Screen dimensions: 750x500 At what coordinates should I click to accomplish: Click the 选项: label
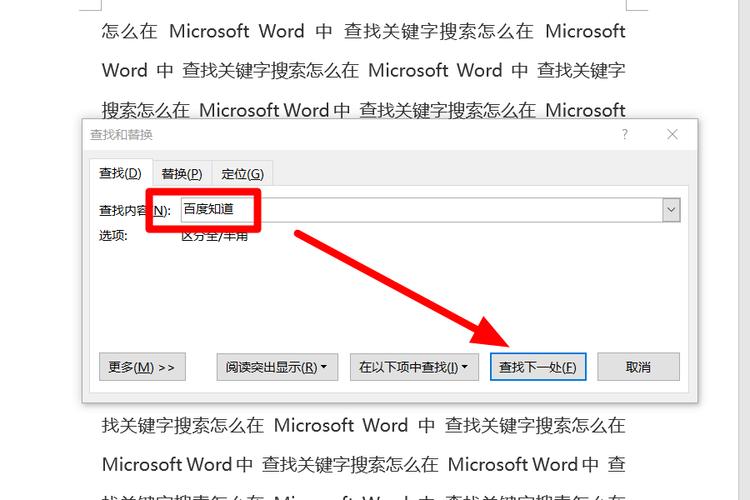coord(113,235)
